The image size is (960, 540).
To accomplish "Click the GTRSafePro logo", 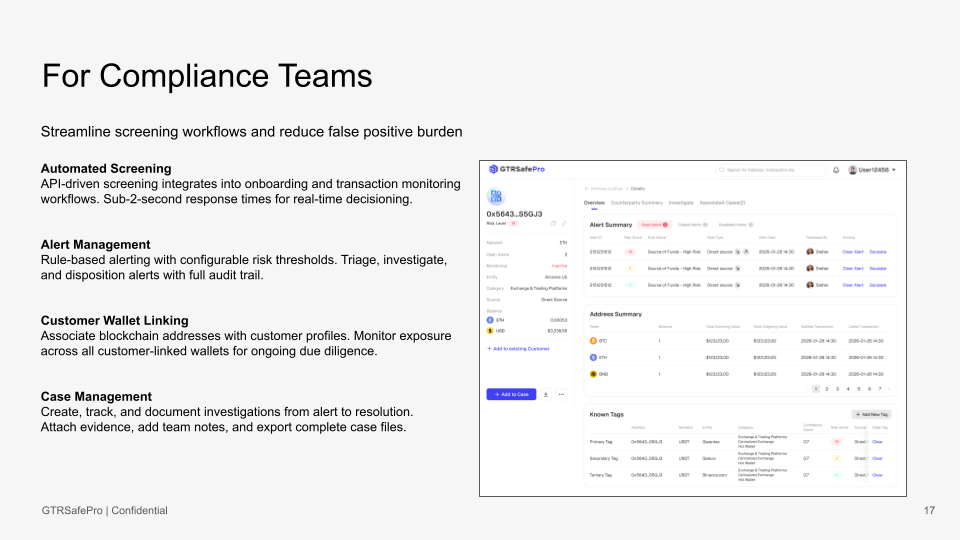I will 517,169.
